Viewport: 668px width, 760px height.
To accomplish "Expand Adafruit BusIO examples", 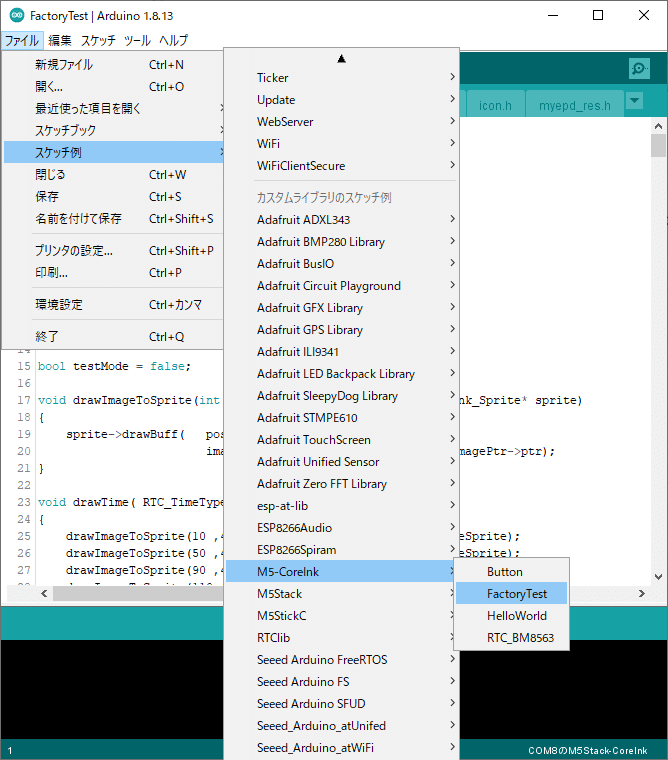I will coord(341,263).
